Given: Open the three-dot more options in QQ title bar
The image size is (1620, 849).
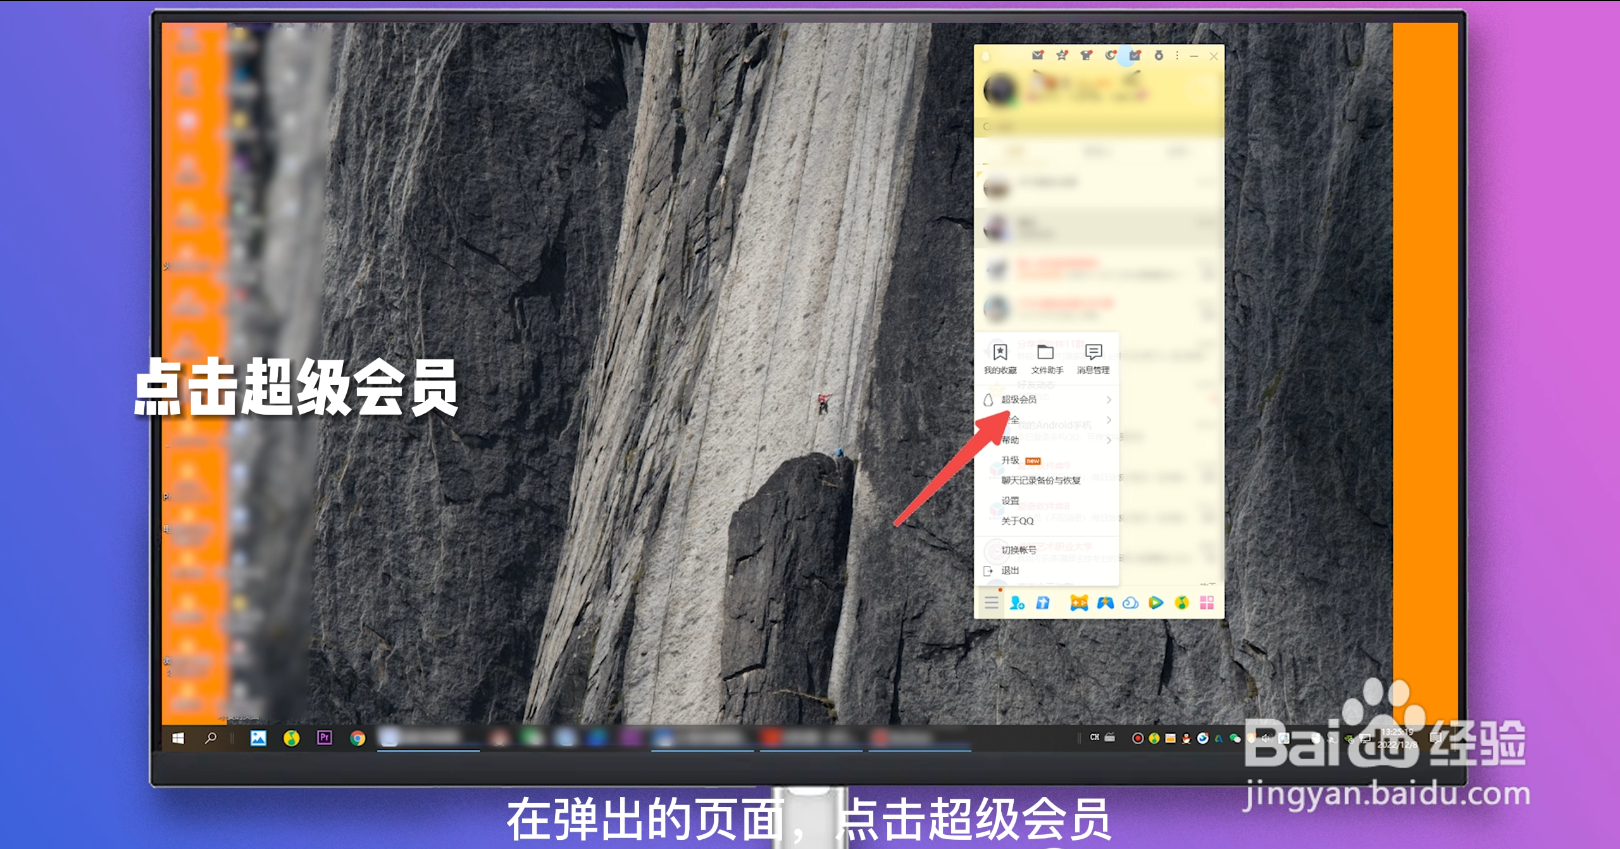Looking at the screenshot, I should (1177, 55).
